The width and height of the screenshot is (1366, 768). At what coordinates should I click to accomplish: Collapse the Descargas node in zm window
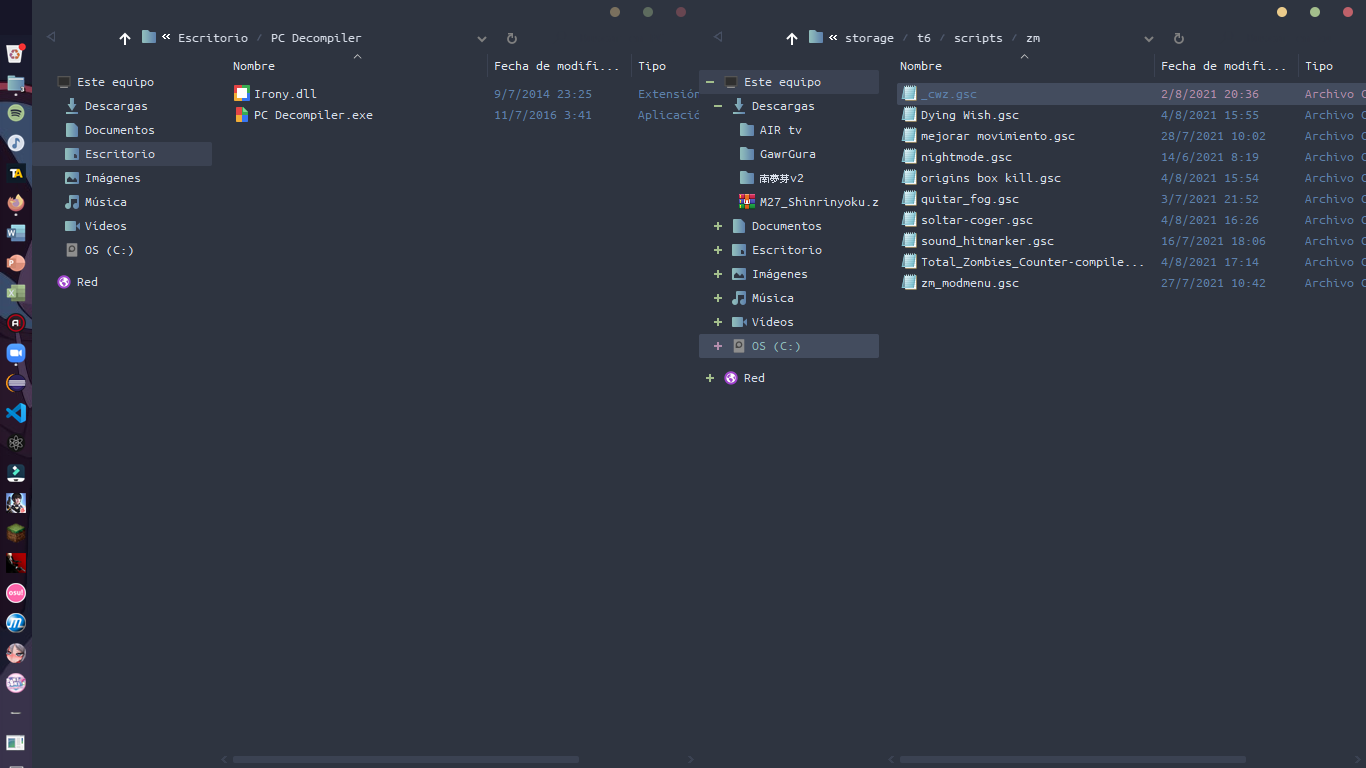(x=718, y=106)
